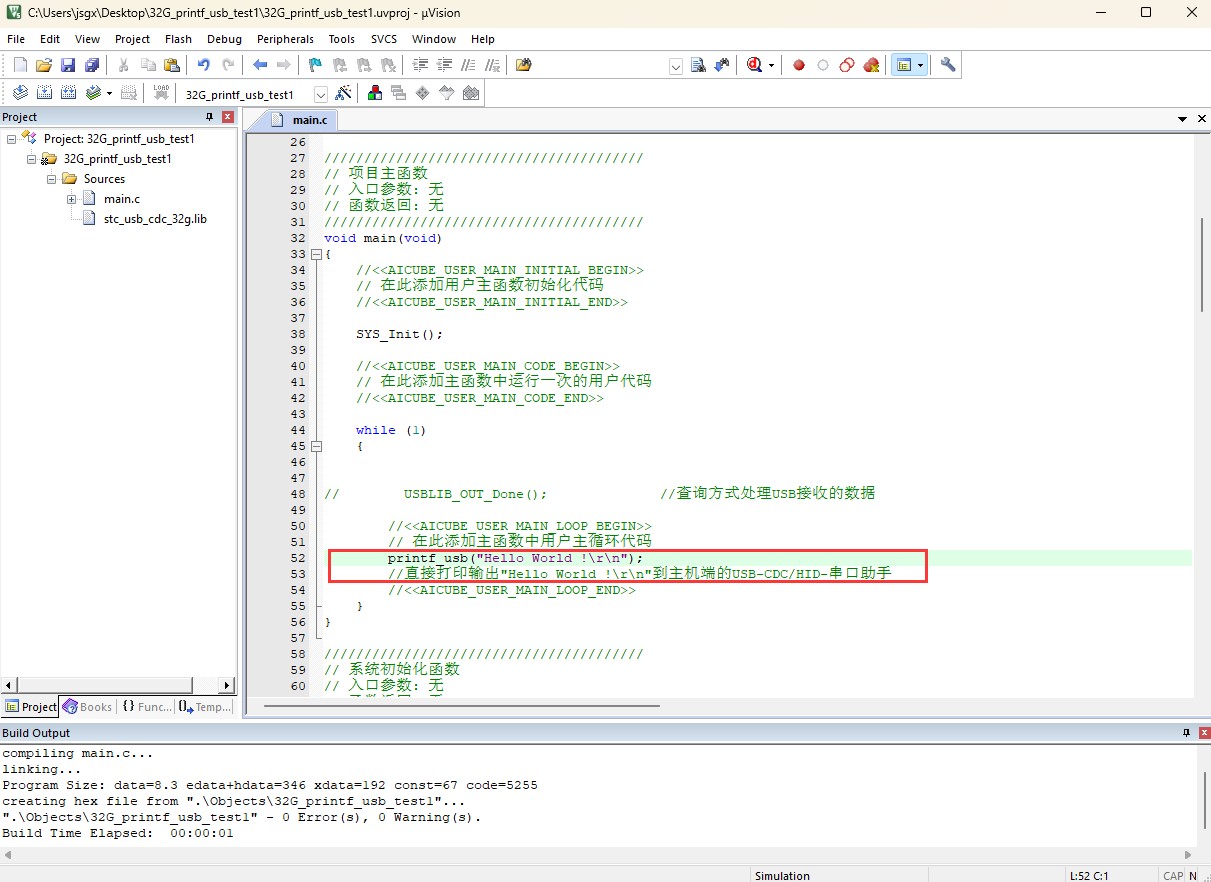Navigate backwards with the blue arrow
1211x882 pixels.
tap(260, 65)
